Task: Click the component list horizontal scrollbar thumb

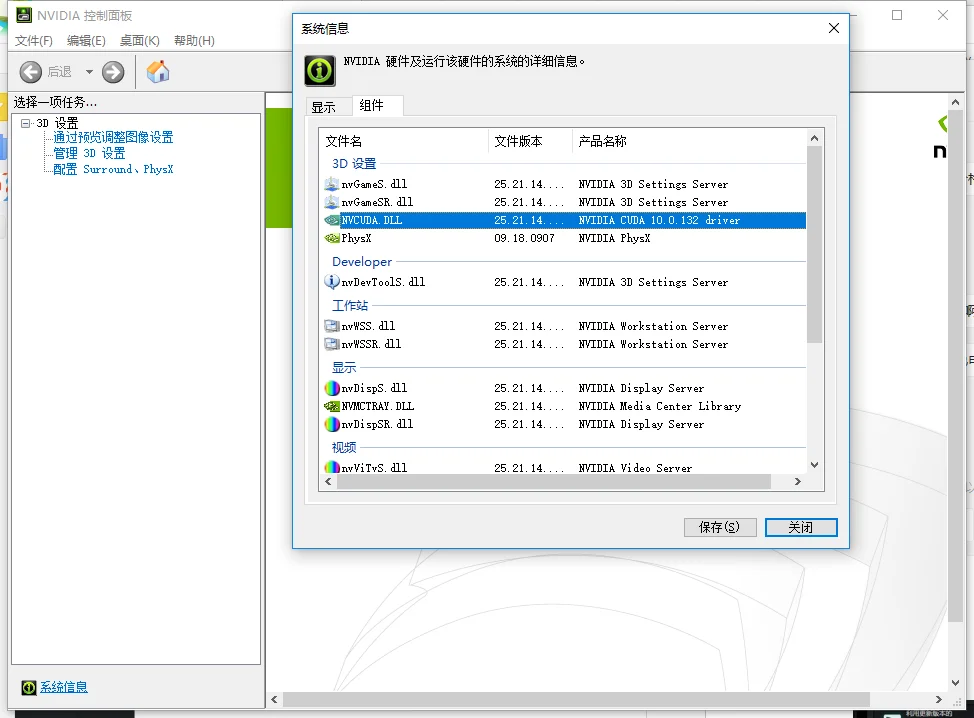Action: point(553,481)
